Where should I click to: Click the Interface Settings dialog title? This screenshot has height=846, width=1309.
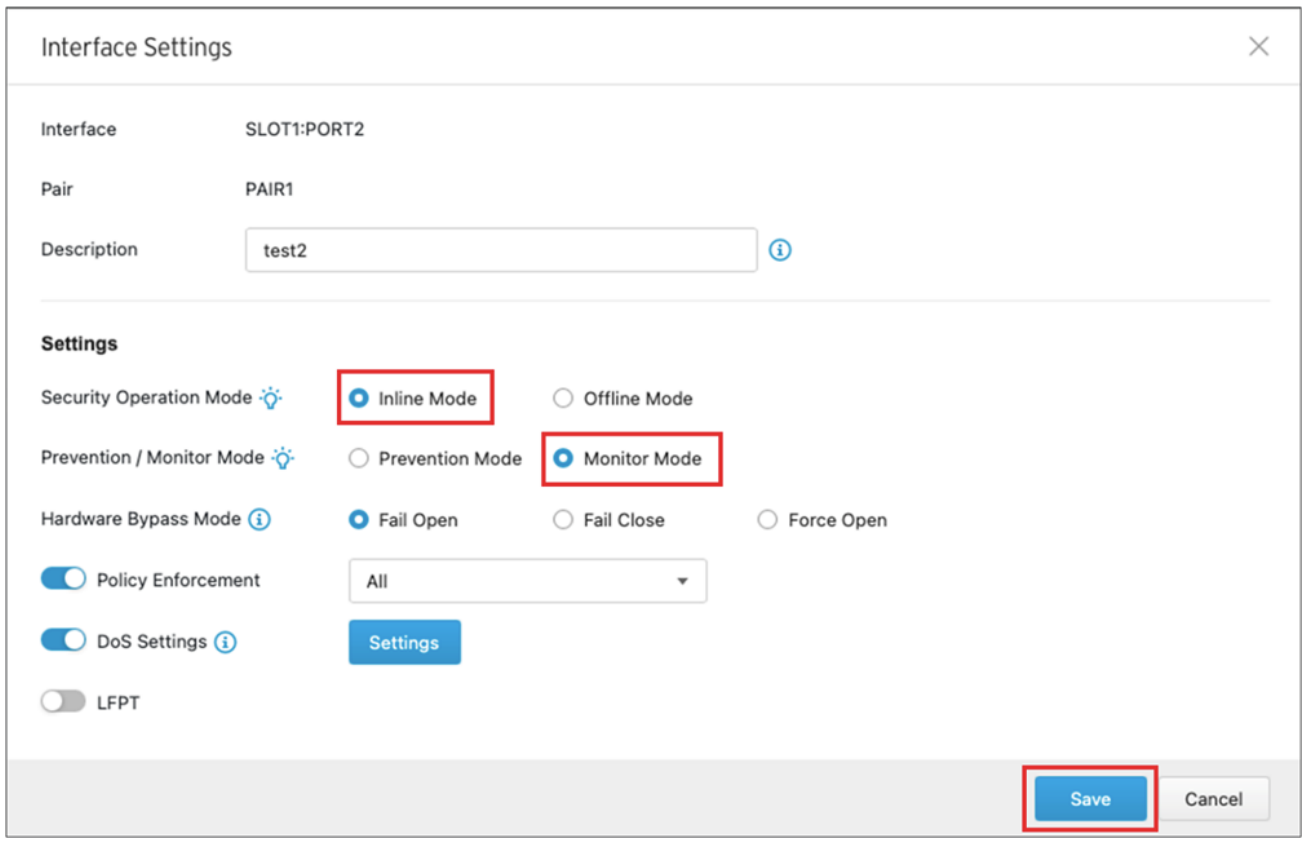[136, 47]
